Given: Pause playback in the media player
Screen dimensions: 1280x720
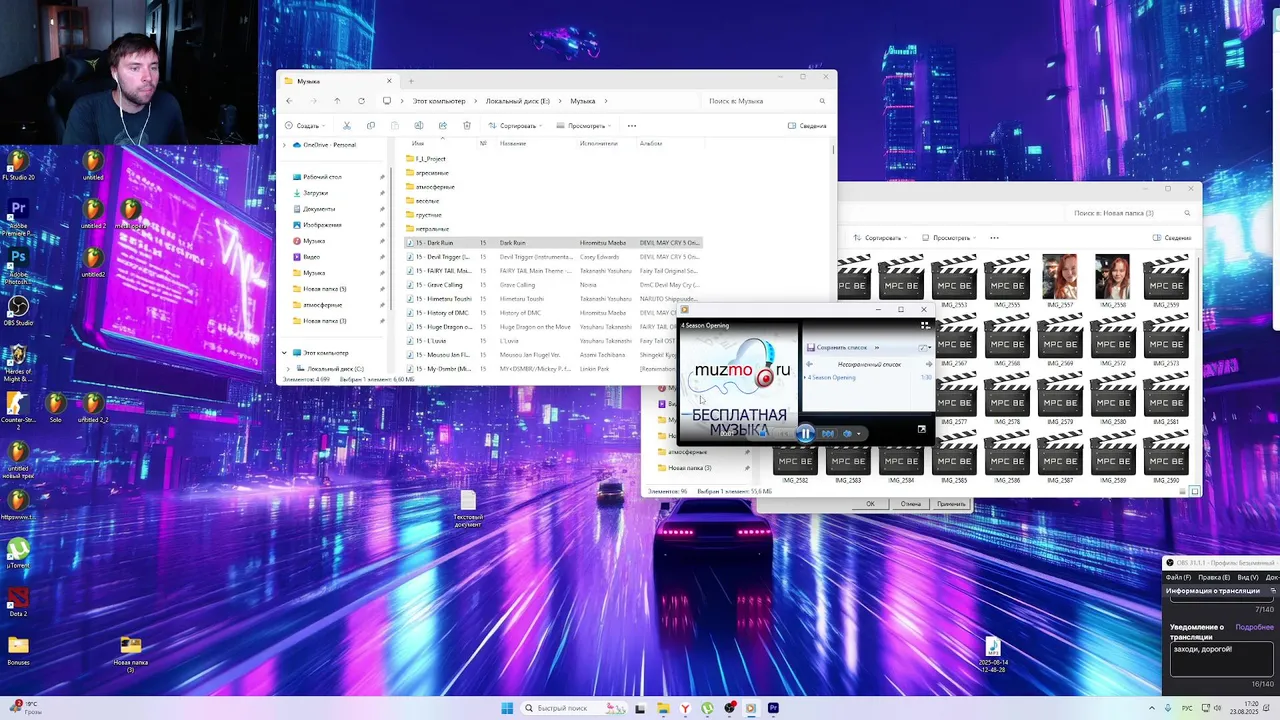Looking at the screenshot, I should point(805,433).
